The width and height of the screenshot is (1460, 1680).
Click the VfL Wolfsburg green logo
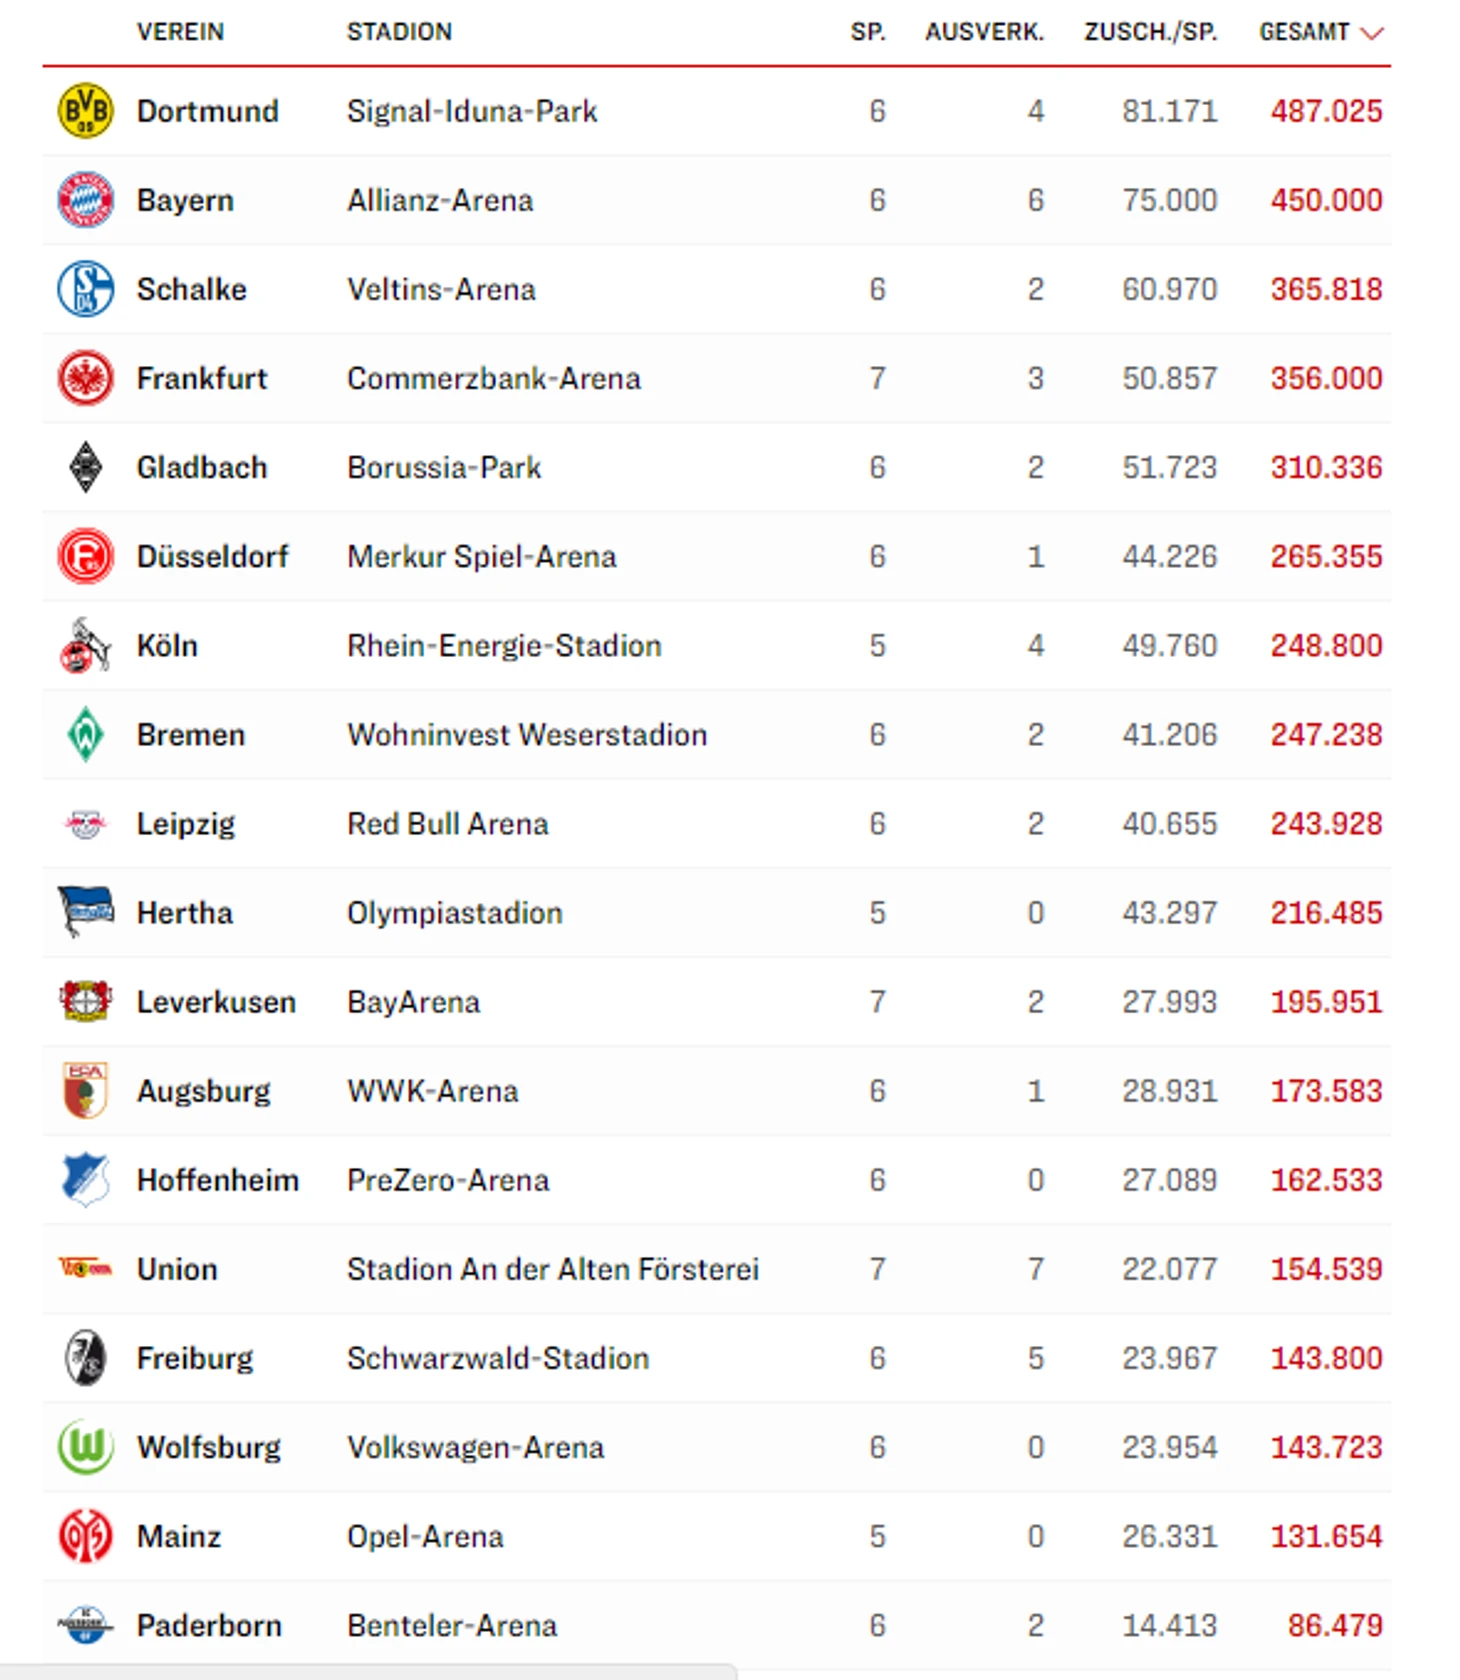[85, 1447]
